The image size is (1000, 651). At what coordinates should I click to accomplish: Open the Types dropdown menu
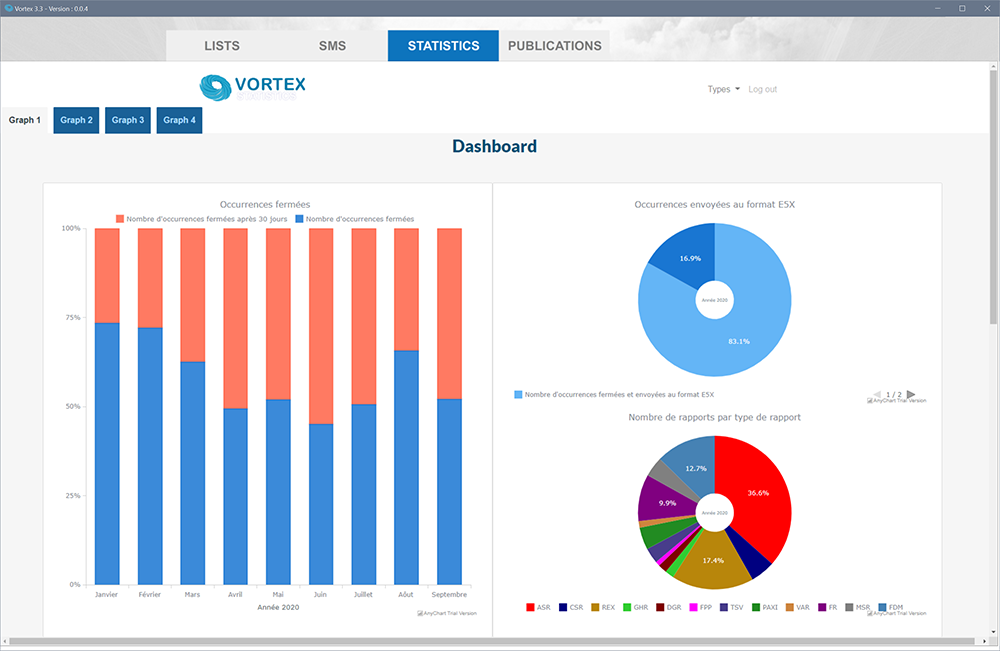click(723, 89)
